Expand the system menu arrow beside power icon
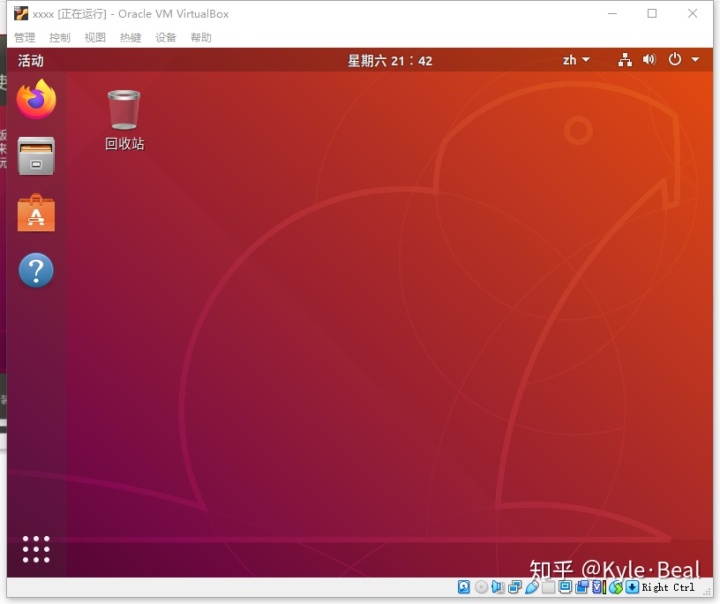This screenshot has height=604, width=720. pos(695,60)
